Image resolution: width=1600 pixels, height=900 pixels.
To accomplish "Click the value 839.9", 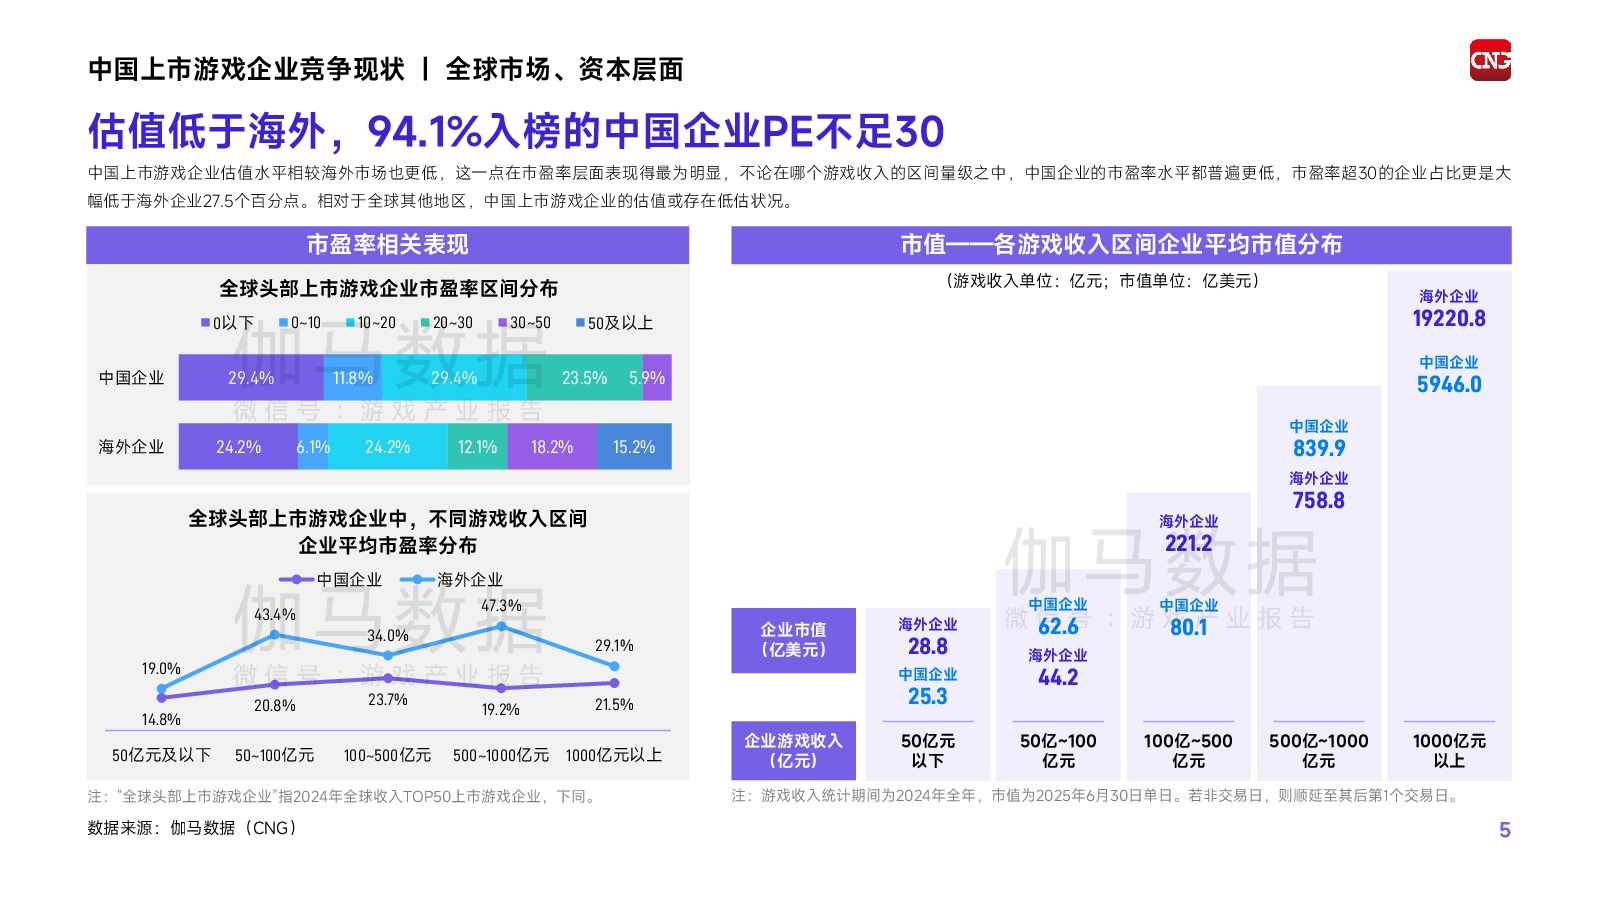I will click(x=1319, y=449).
